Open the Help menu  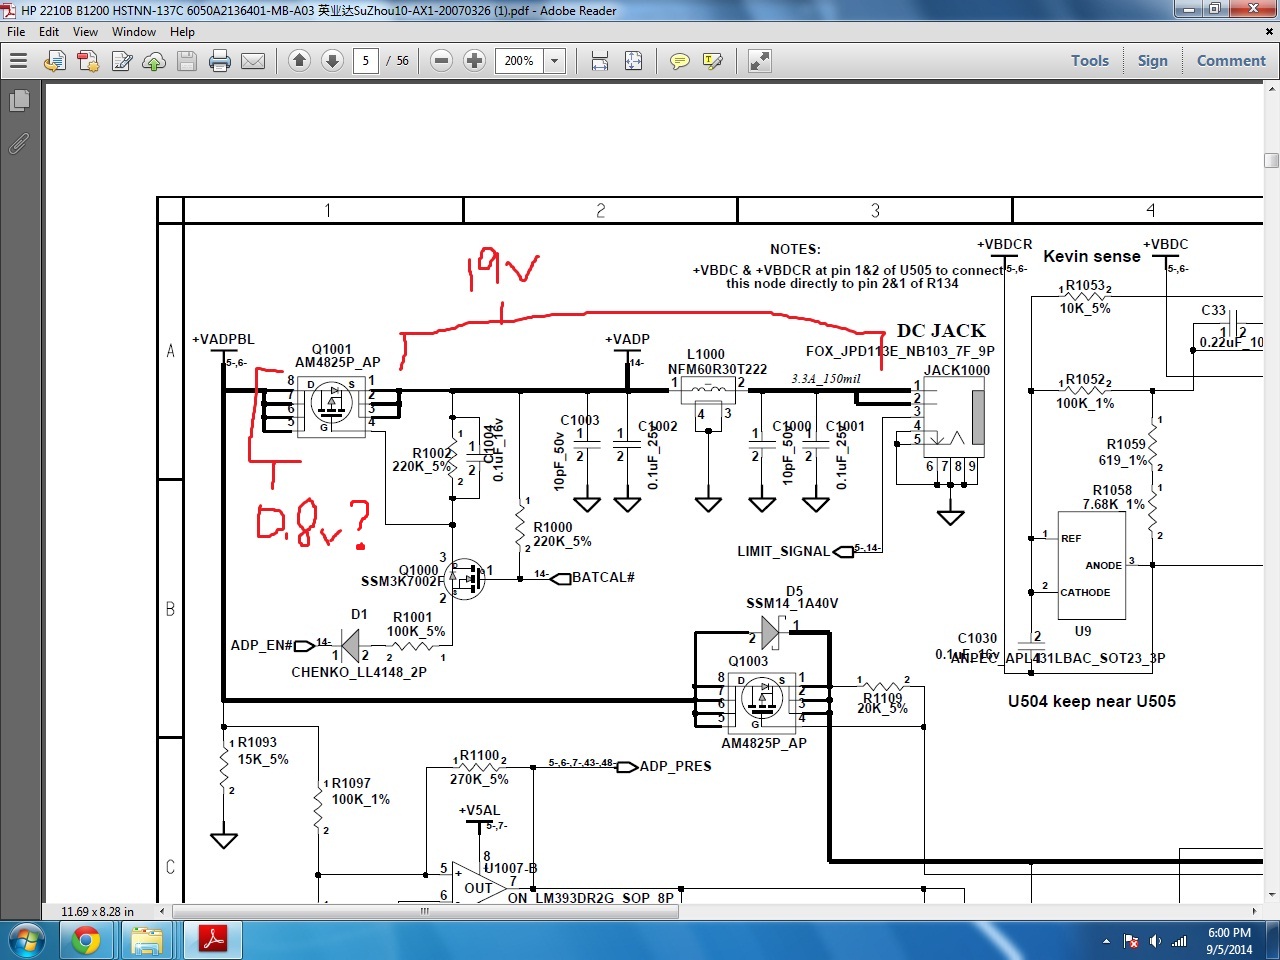182,32
